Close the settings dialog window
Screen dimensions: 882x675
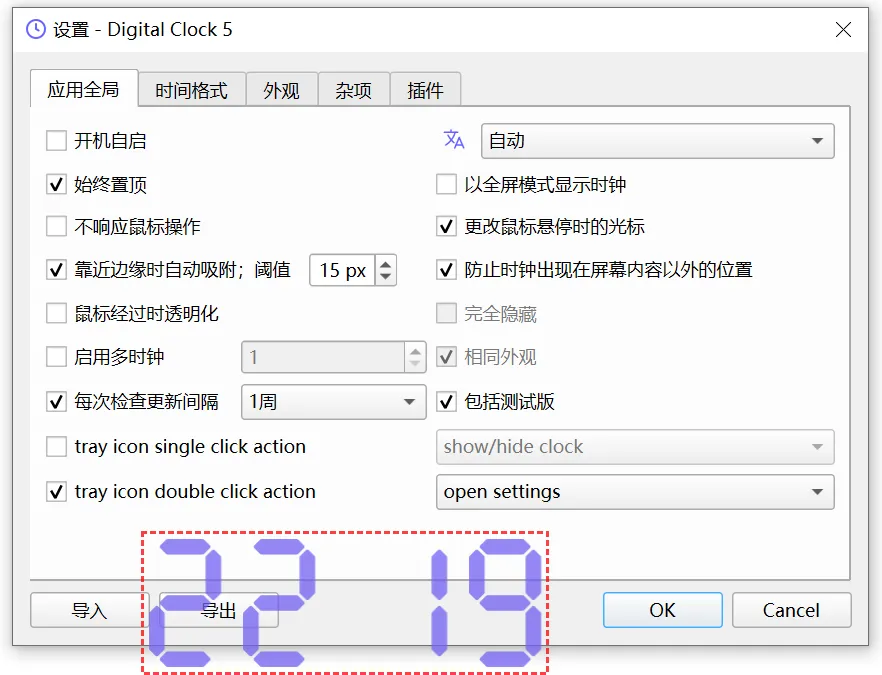(843, 29)
